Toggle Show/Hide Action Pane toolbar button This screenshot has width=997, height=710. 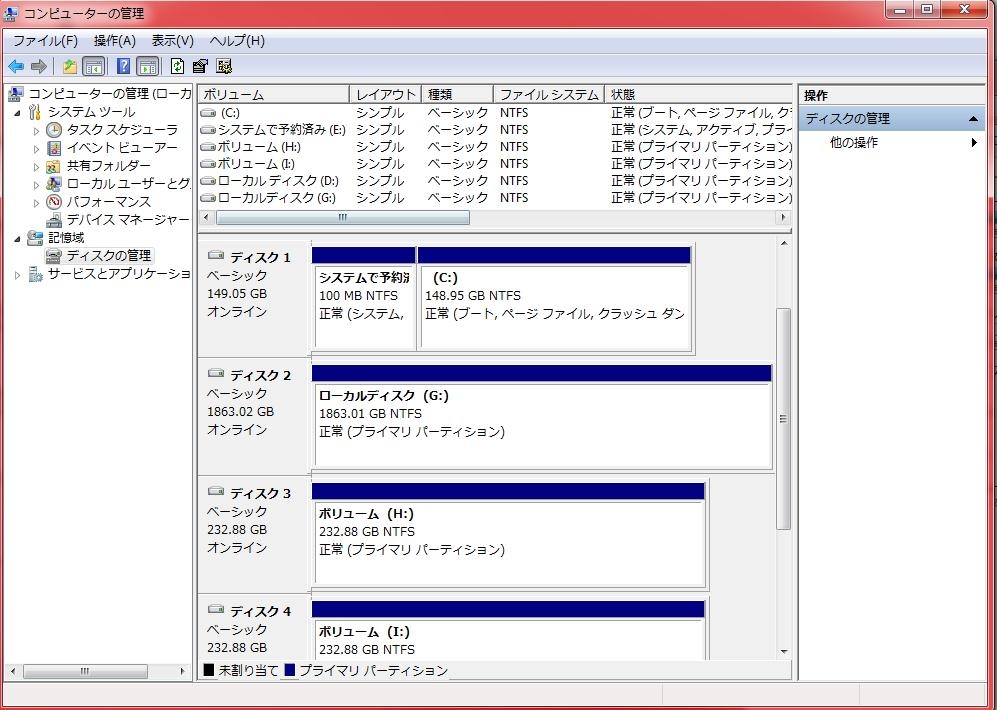[x=148, y=66]
